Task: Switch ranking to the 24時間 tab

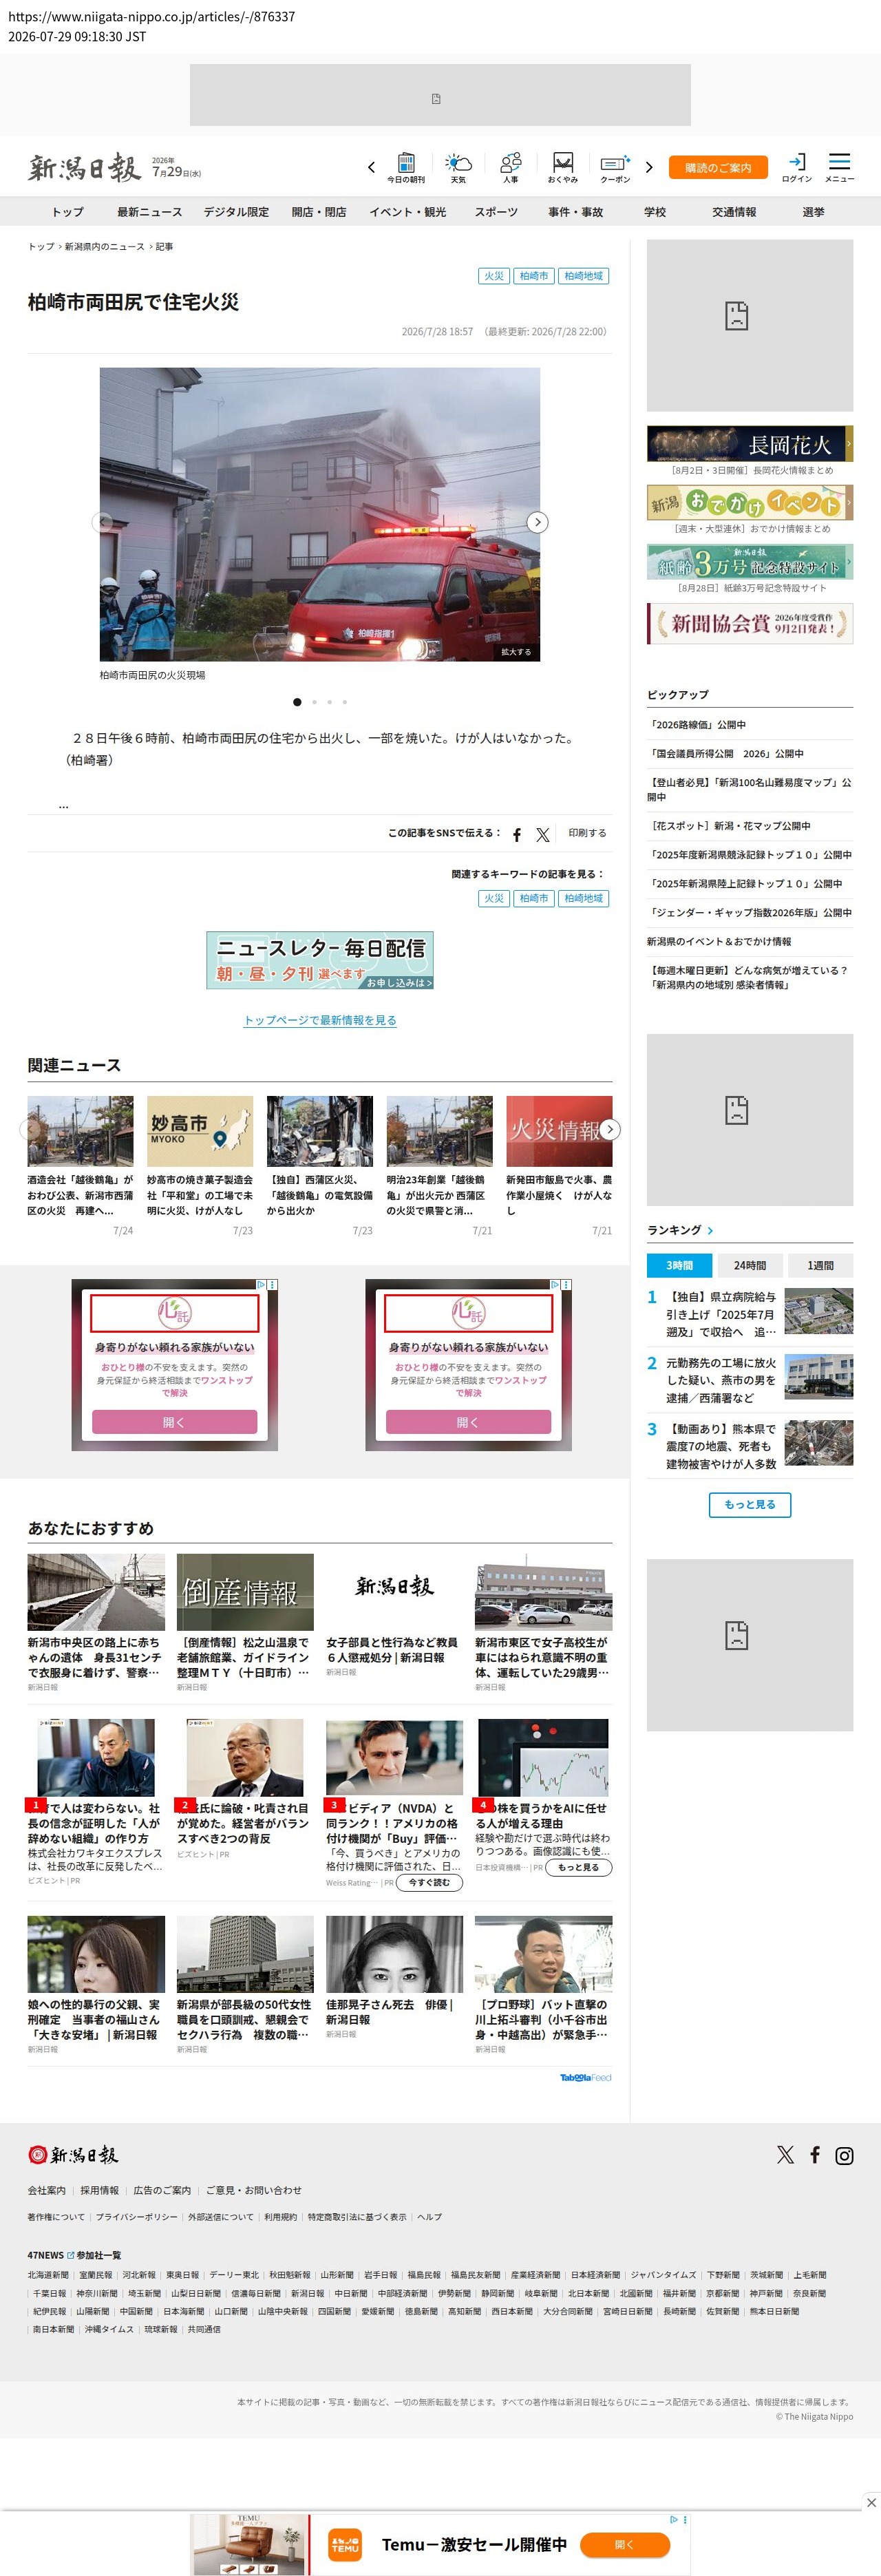Action: tap(749, 1265)
